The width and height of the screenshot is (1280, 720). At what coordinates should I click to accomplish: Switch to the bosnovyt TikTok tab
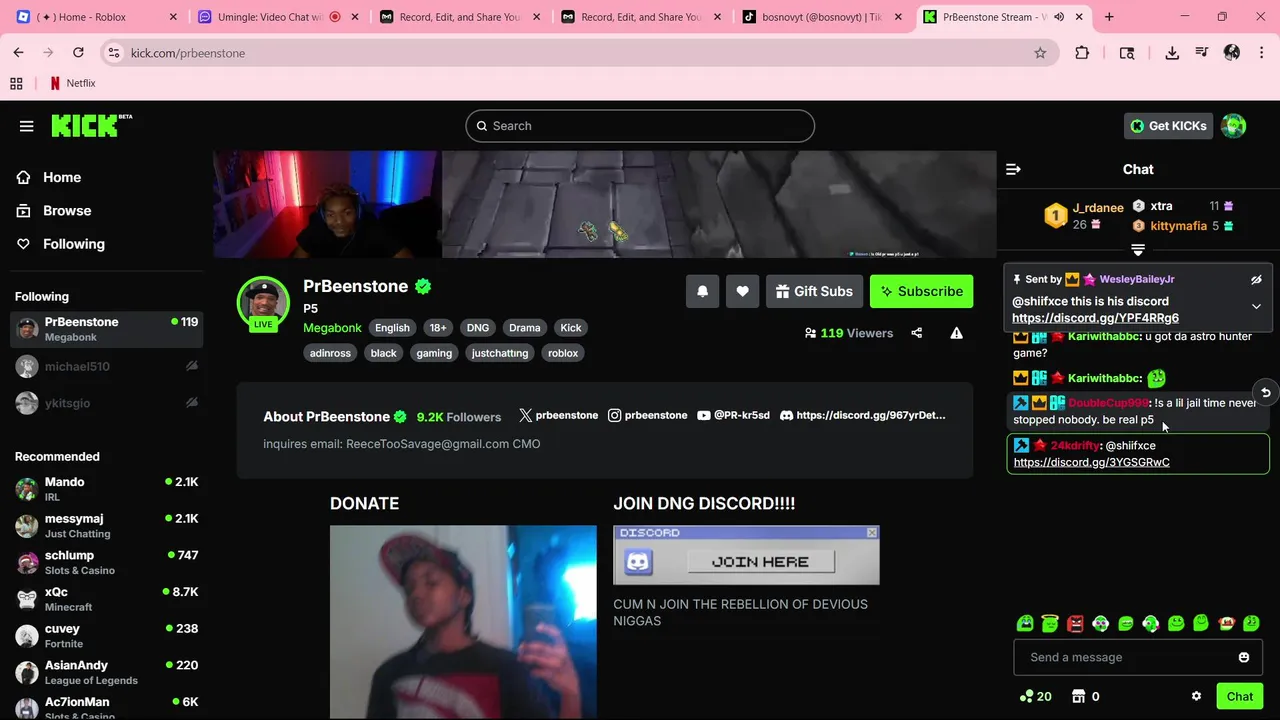pyautogui.click(x=823, y=17)
